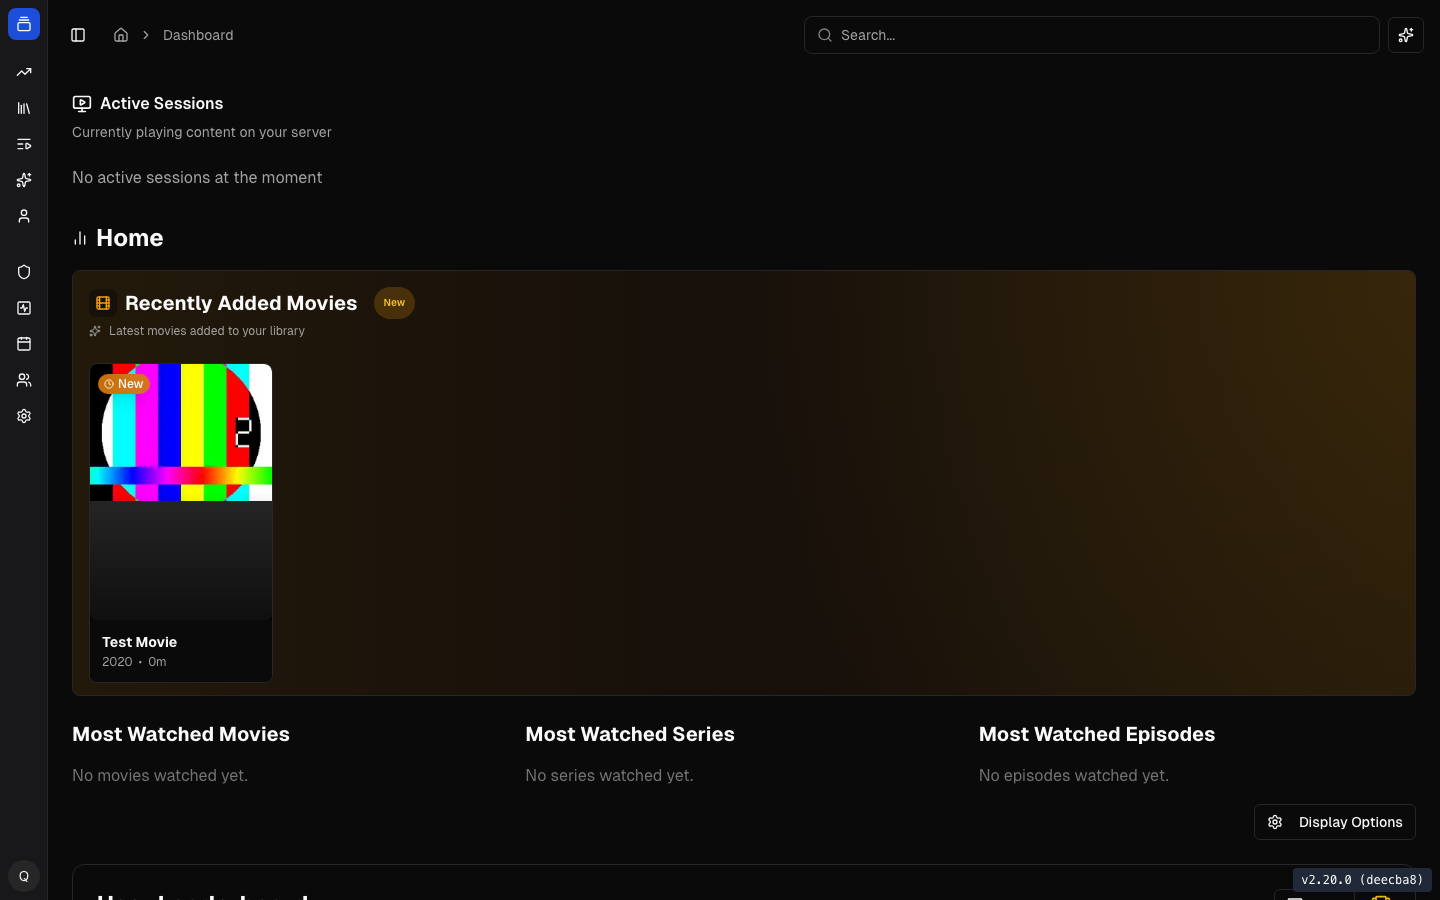This screenshot has width=1440, height=900.
Task: Open the playlist history sidebar icon
Action: (x=24, y=144)
